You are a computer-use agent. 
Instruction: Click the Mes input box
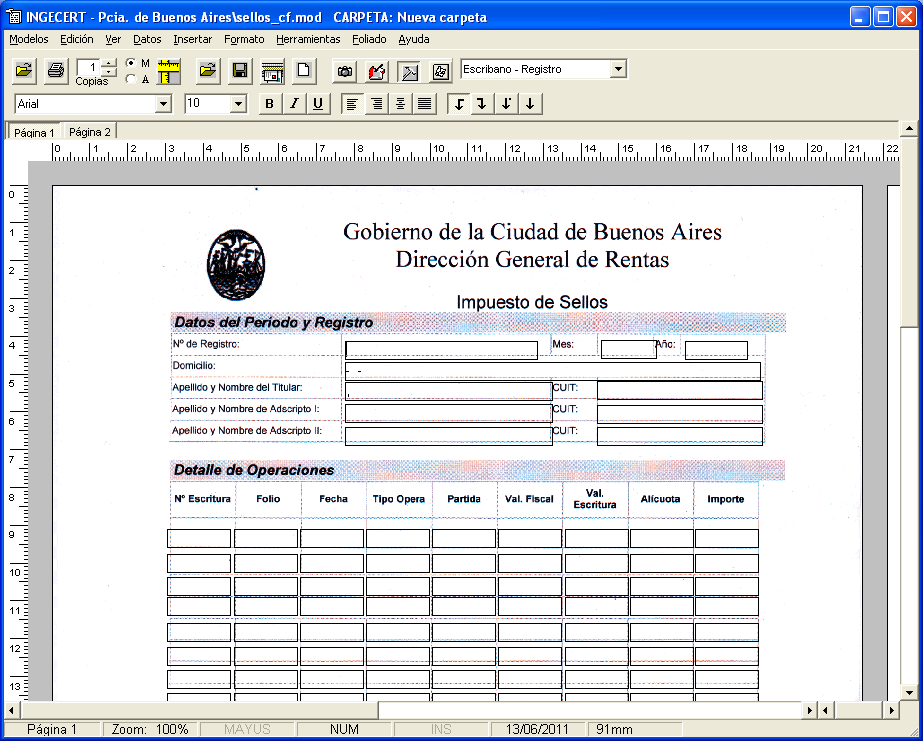pos(629,349)
